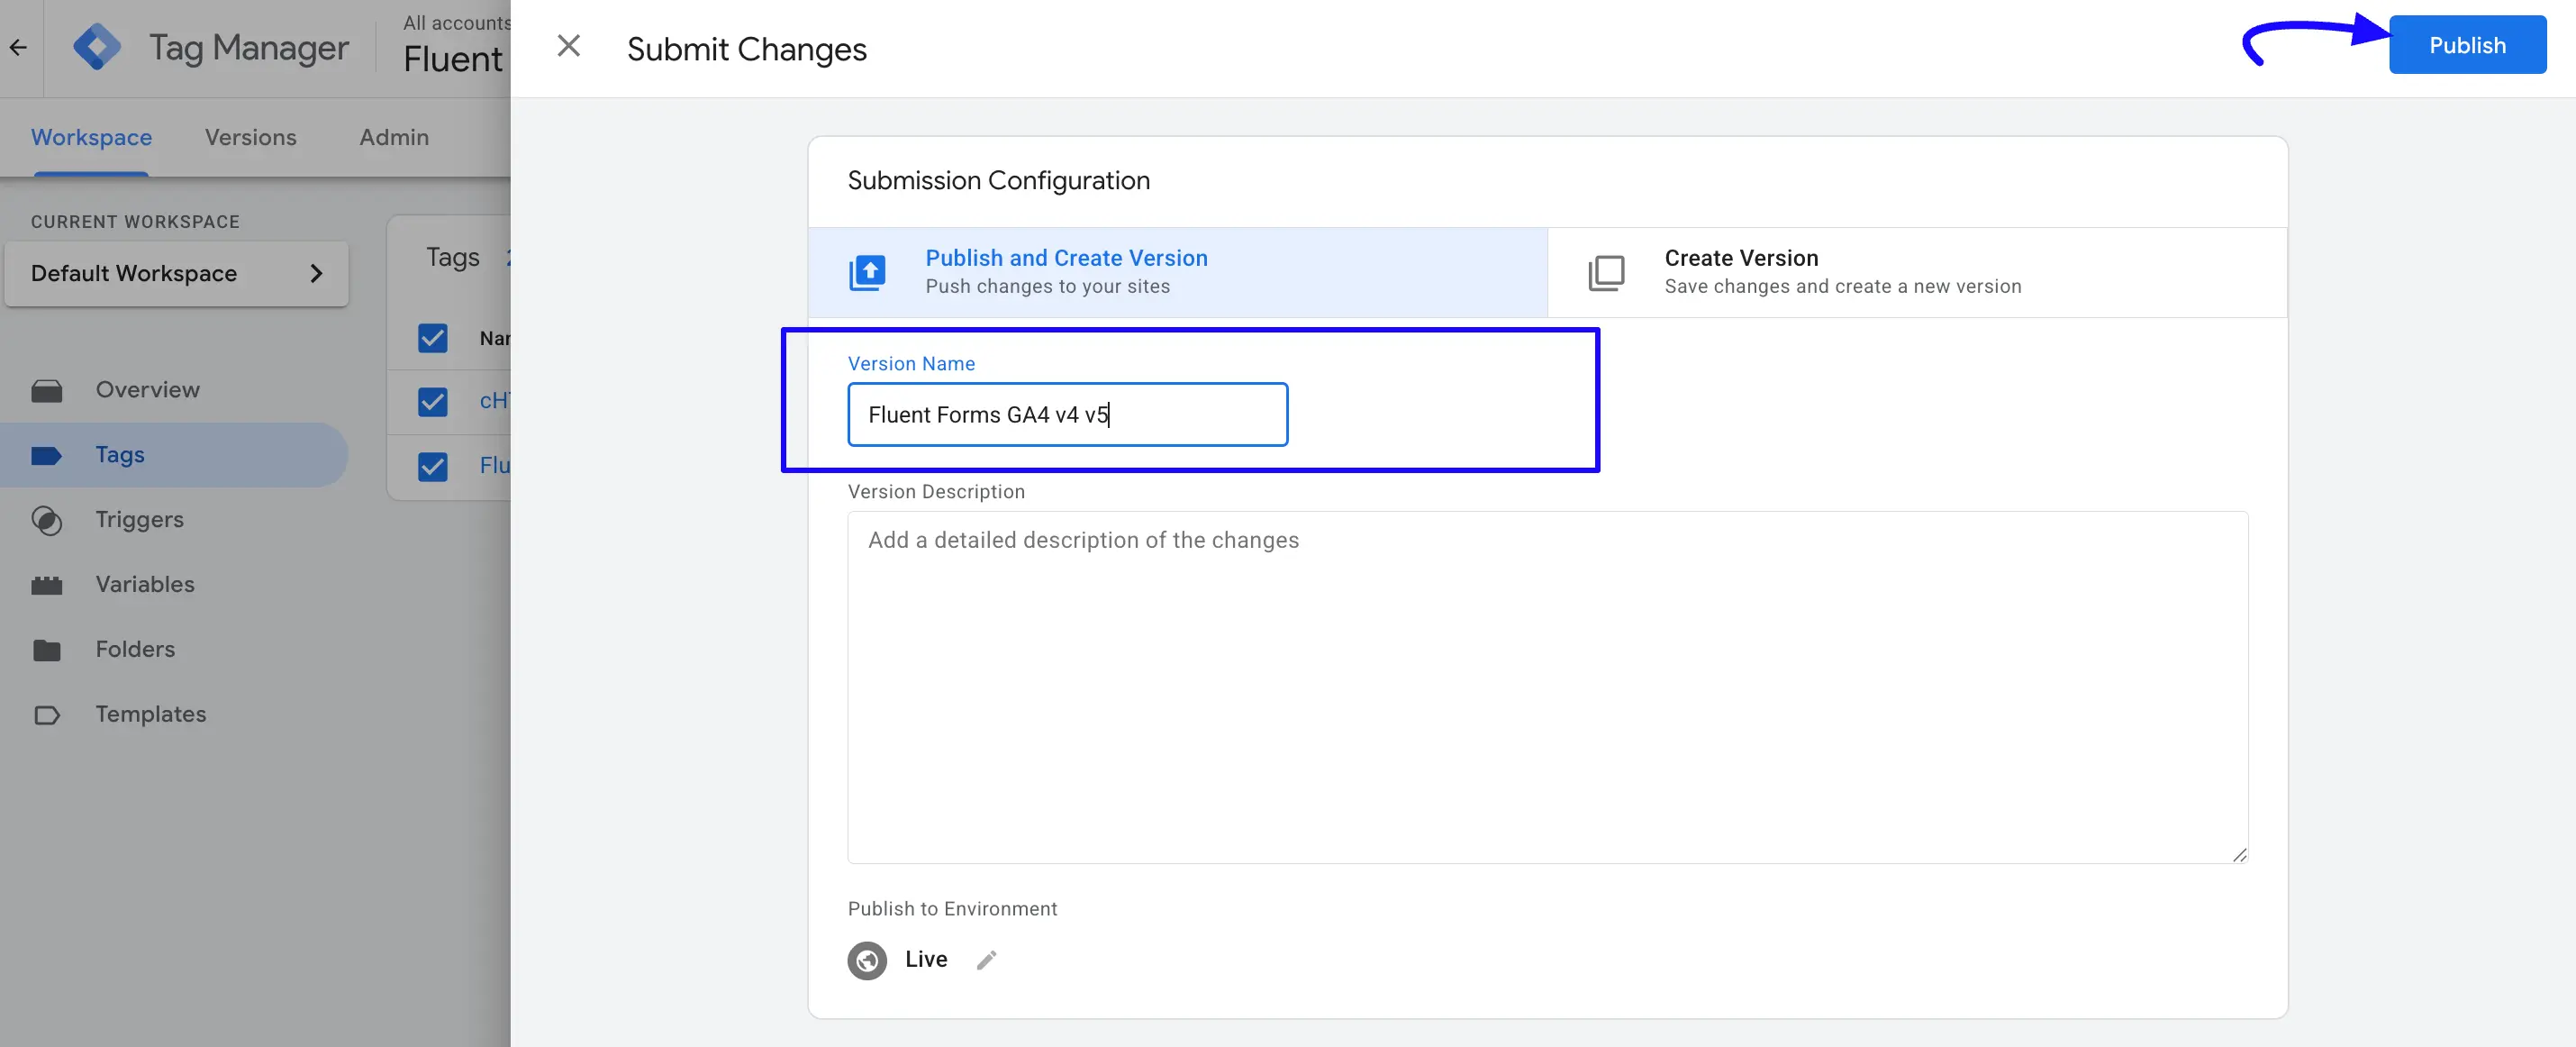The height and width of the screenshot is (1047, 2576).
Task: Click the blue Tags label icon
Action: tap(46, 456)
